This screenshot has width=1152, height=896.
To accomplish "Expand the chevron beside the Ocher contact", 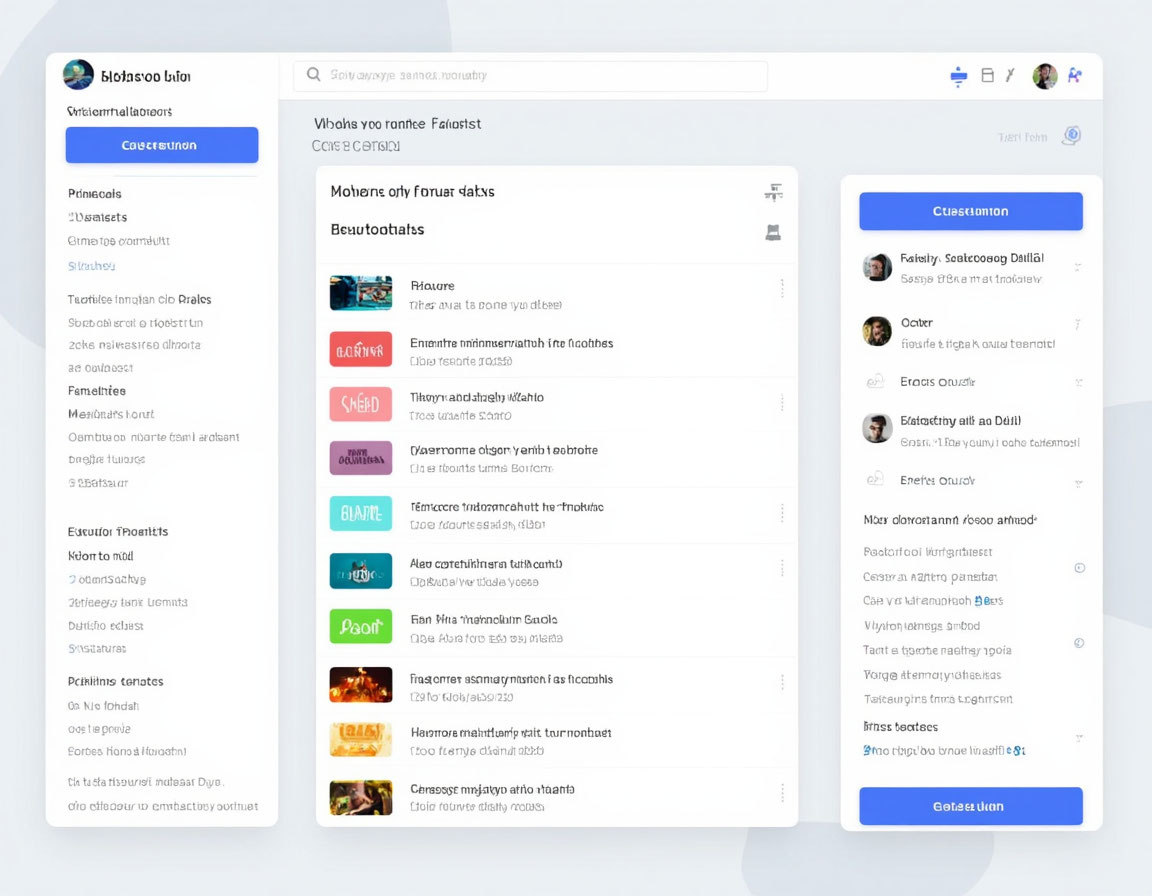I will [x=1077, y=324].
